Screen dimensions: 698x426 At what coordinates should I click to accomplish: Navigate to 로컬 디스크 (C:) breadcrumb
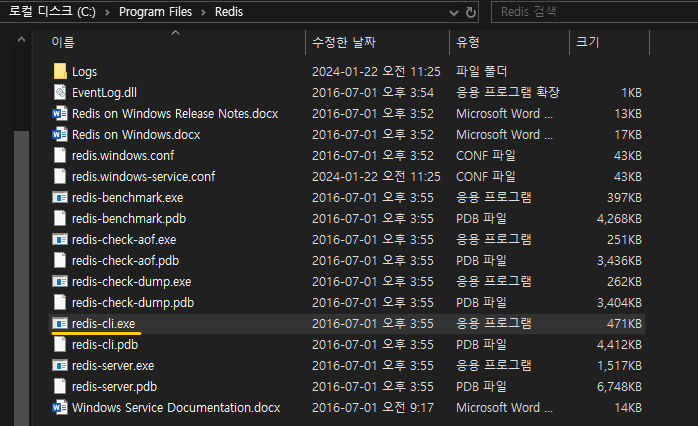[52, 12]
